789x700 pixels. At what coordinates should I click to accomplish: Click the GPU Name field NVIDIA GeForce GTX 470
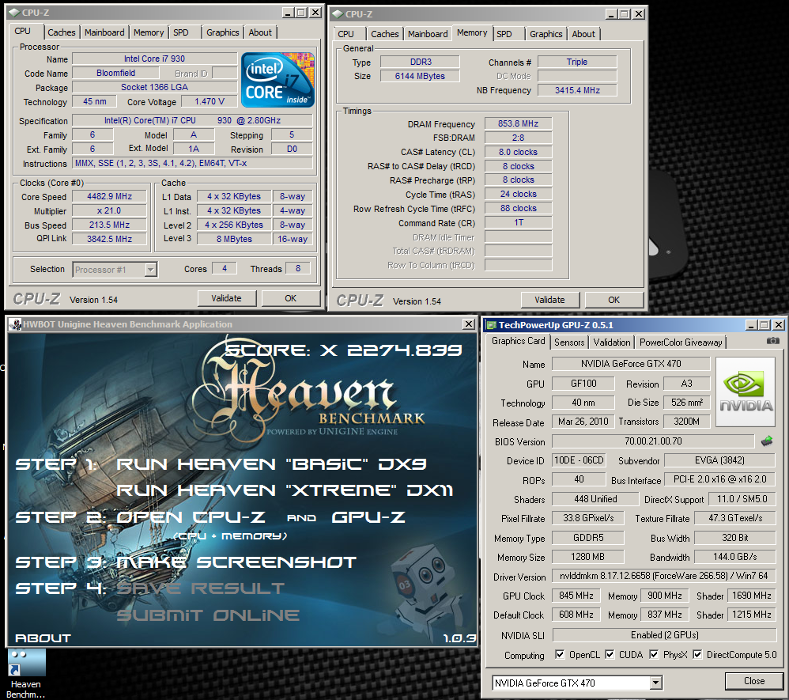pos(631,364)
